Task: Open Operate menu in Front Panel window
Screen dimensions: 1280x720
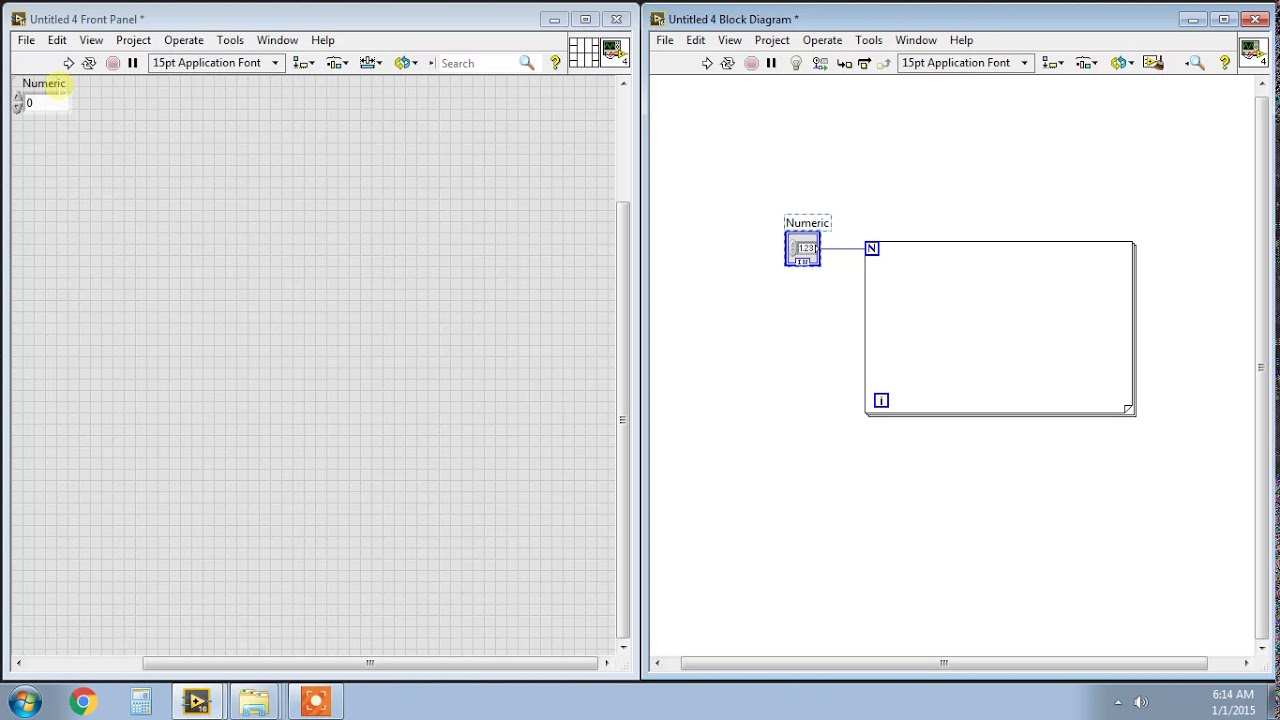Action: click(x=184, y=40)
